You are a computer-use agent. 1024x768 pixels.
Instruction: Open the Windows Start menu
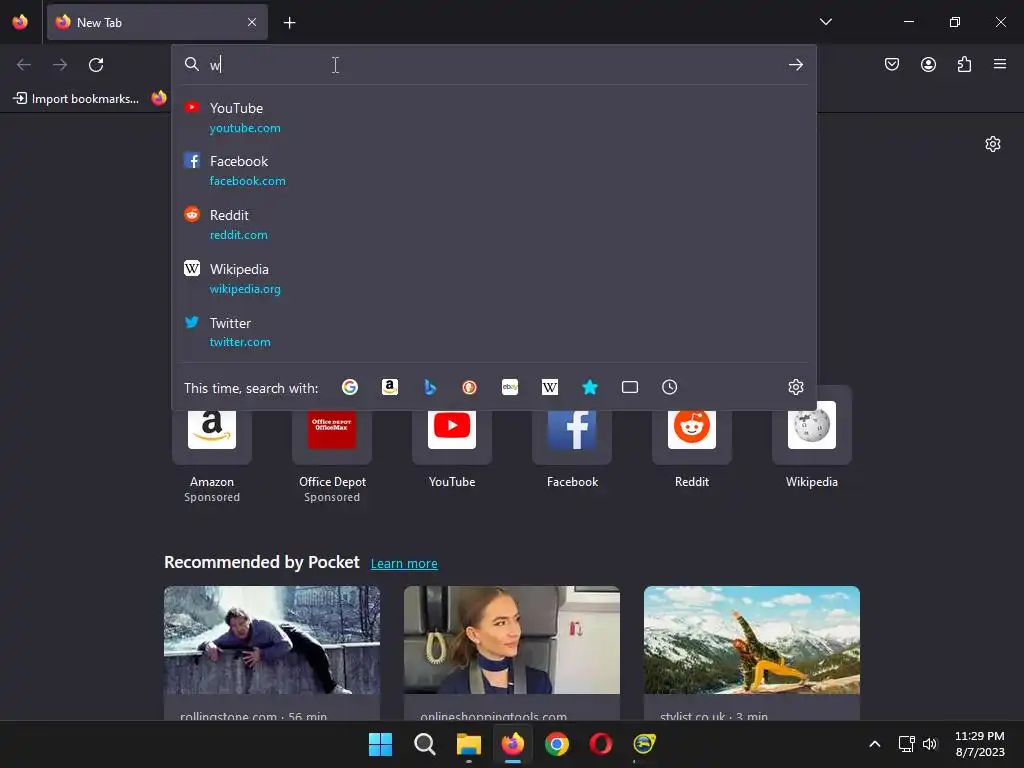(380, 744)
